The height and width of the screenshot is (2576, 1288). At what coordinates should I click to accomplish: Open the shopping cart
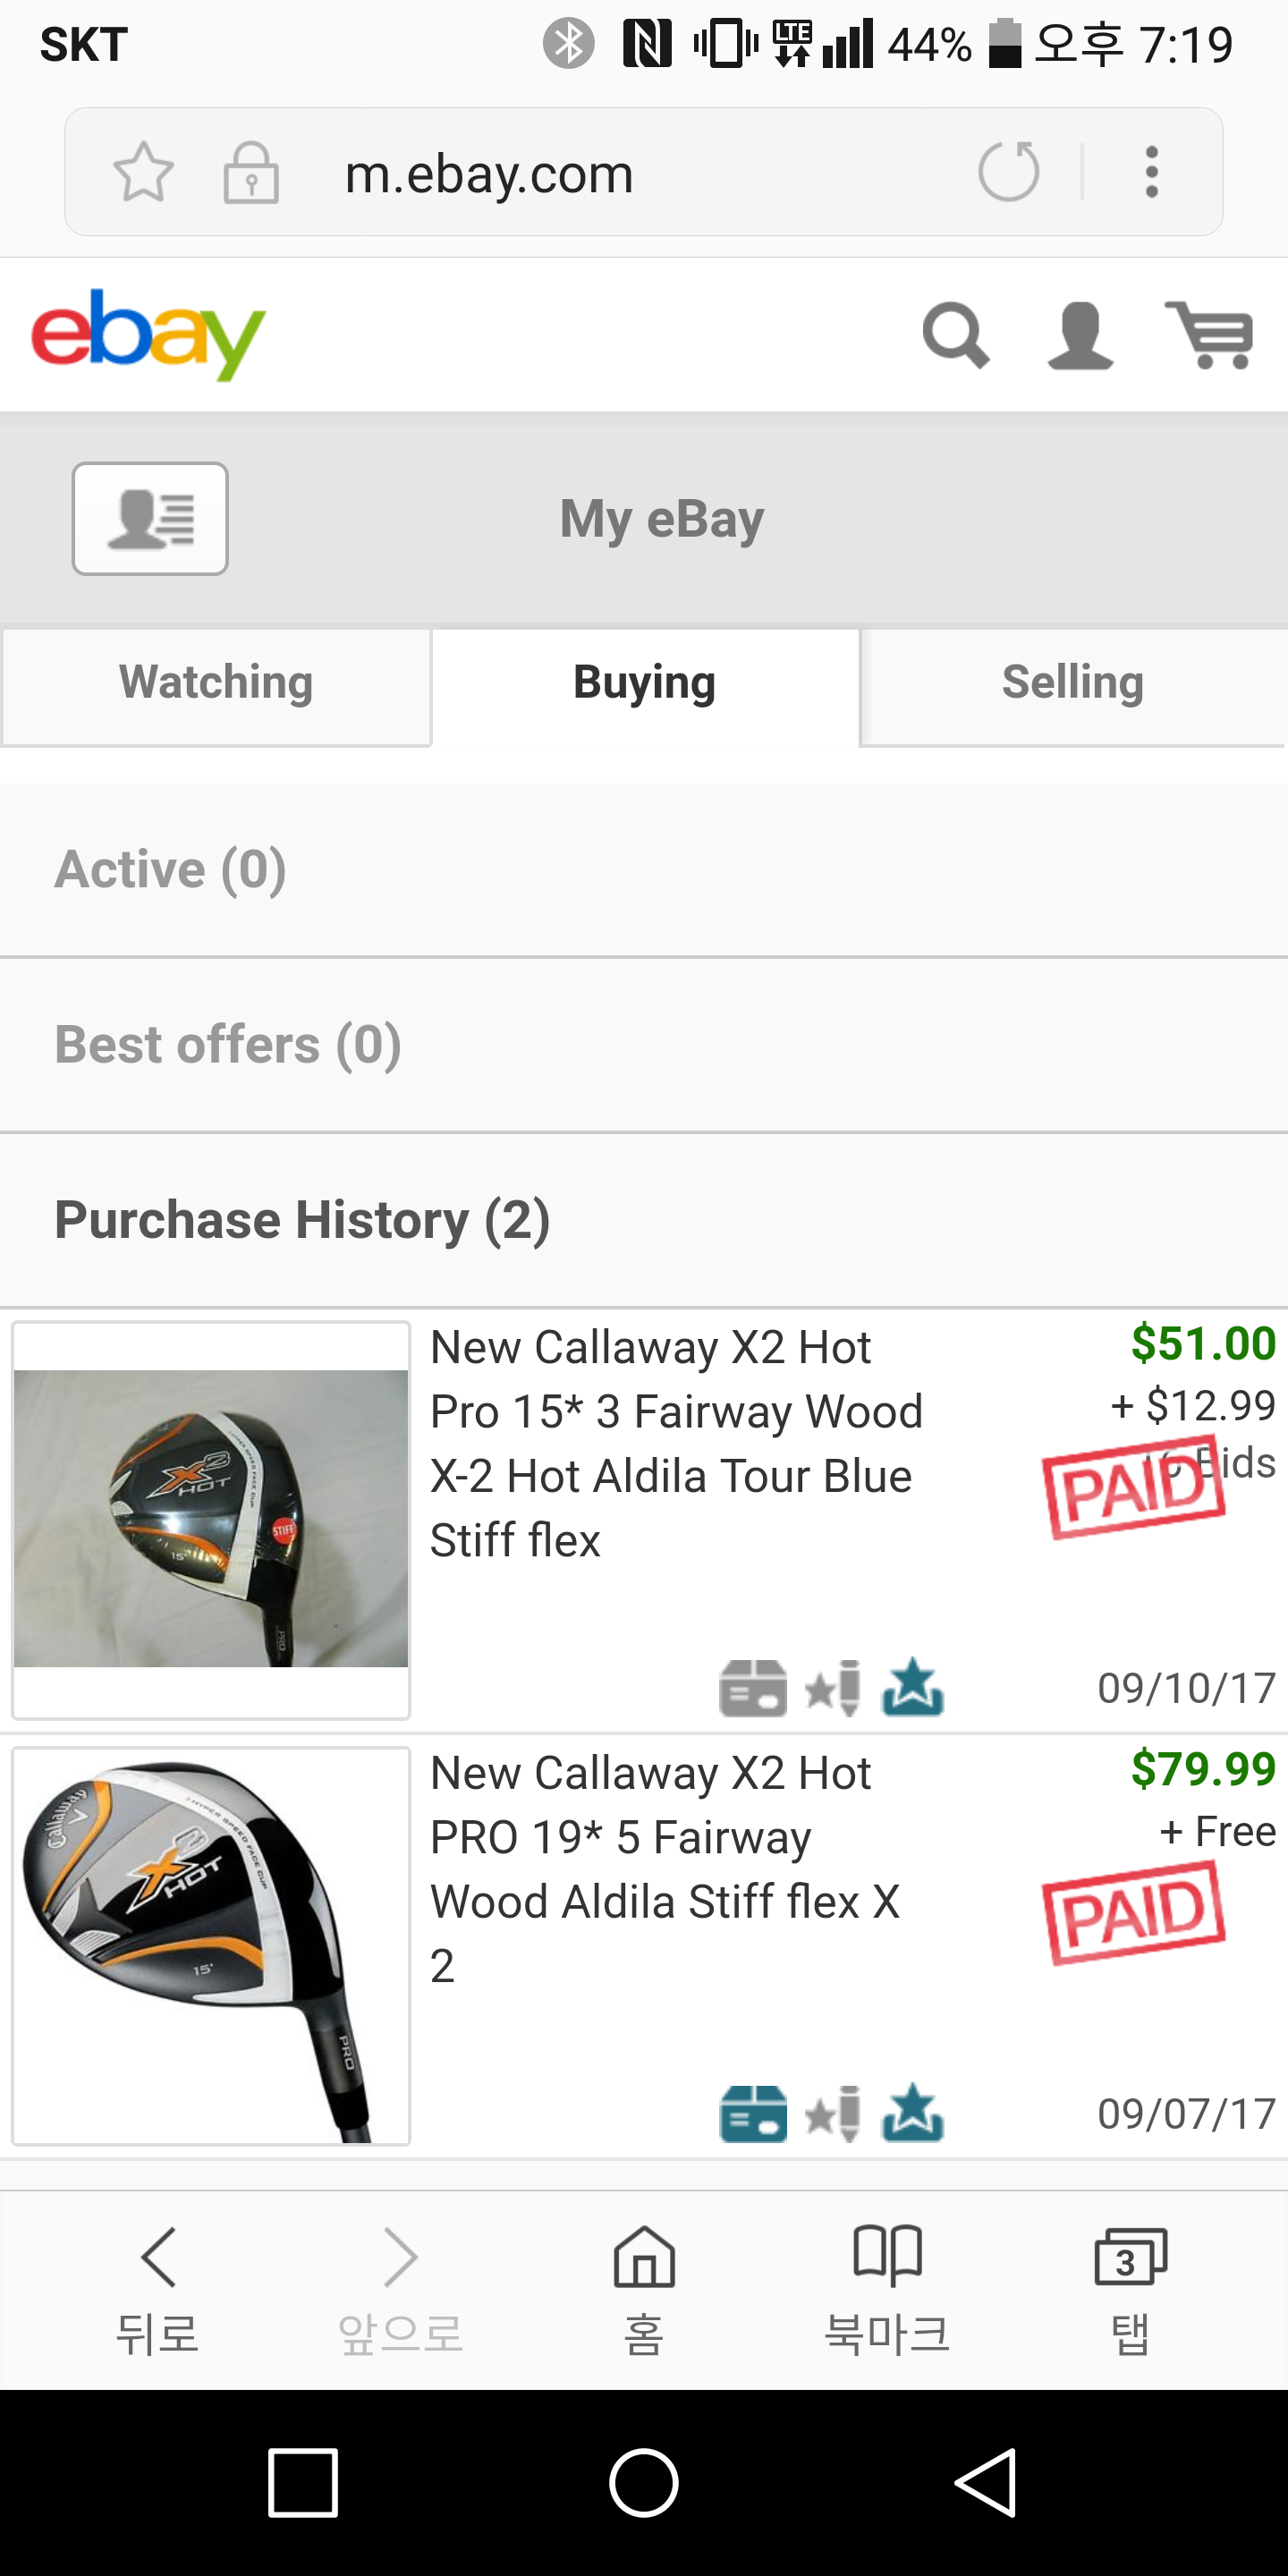(1209, 335)
